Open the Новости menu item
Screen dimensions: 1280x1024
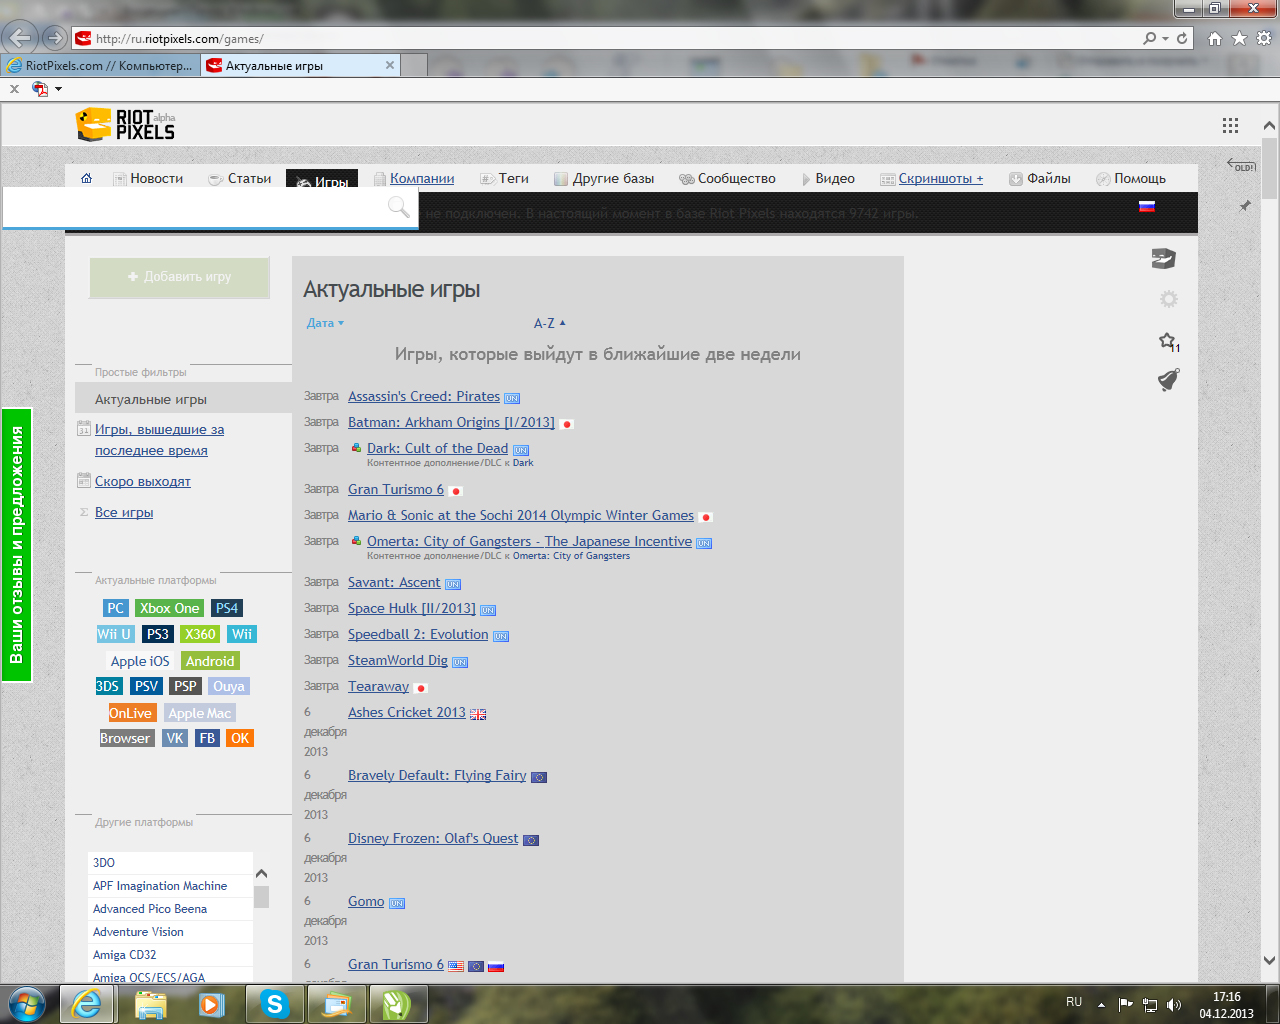[148, 178]
